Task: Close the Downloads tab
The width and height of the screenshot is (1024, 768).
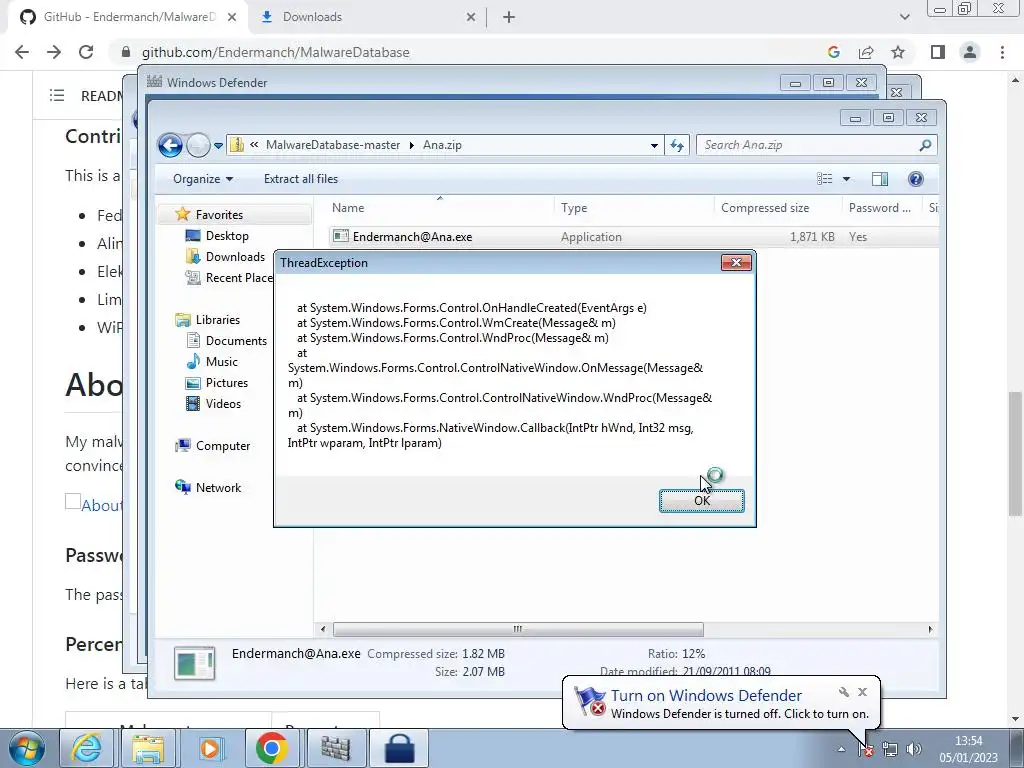Action: point(471,18)
